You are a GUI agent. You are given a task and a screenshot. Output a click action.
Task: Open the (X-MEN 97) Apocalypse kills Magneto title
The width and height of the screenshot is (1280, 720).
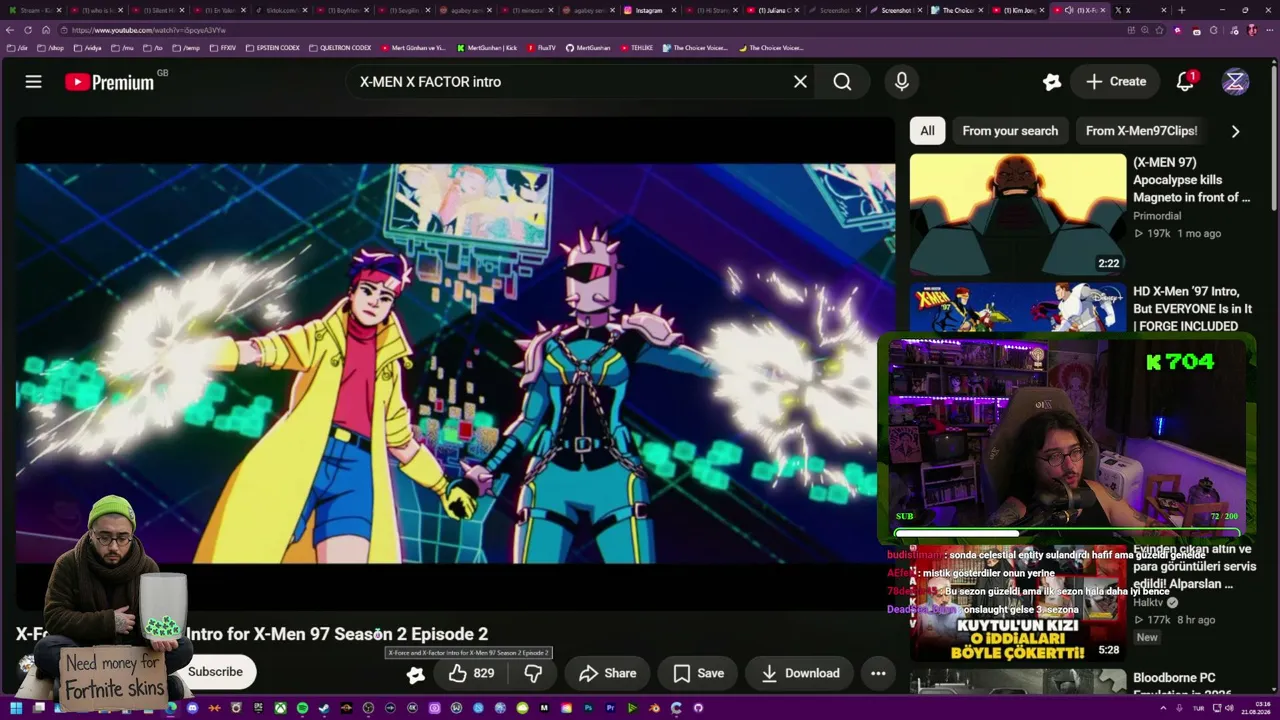(x=1192, y=180)
